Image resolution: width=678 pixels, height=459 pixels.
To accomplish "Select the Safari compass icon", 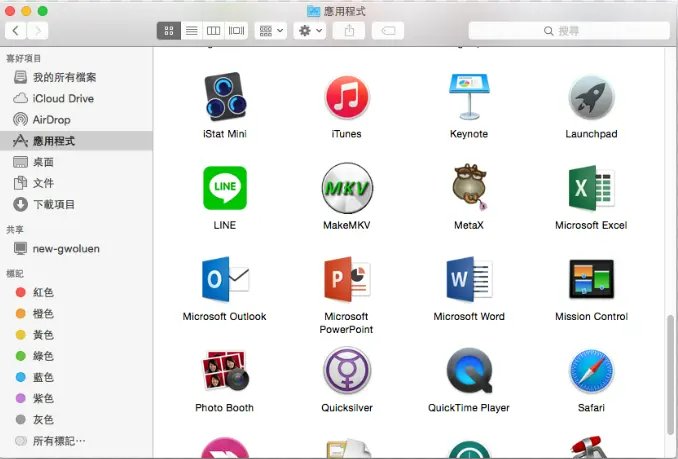I will (x=591, y=371).
